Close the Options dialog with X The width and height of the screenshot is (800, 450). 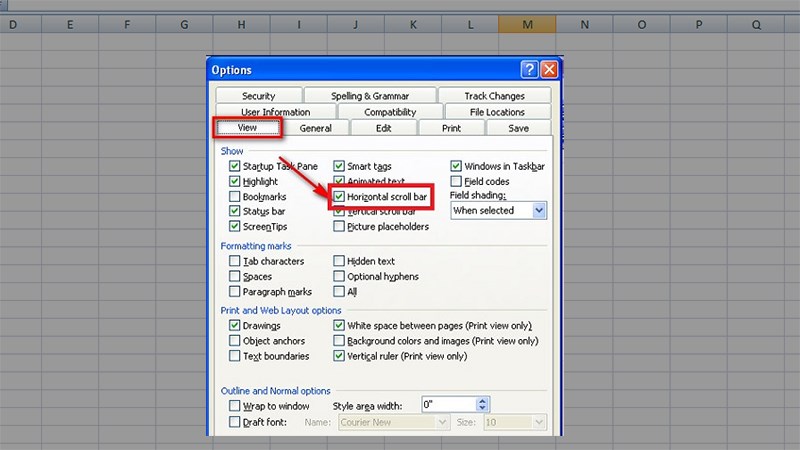pos(549,69)
